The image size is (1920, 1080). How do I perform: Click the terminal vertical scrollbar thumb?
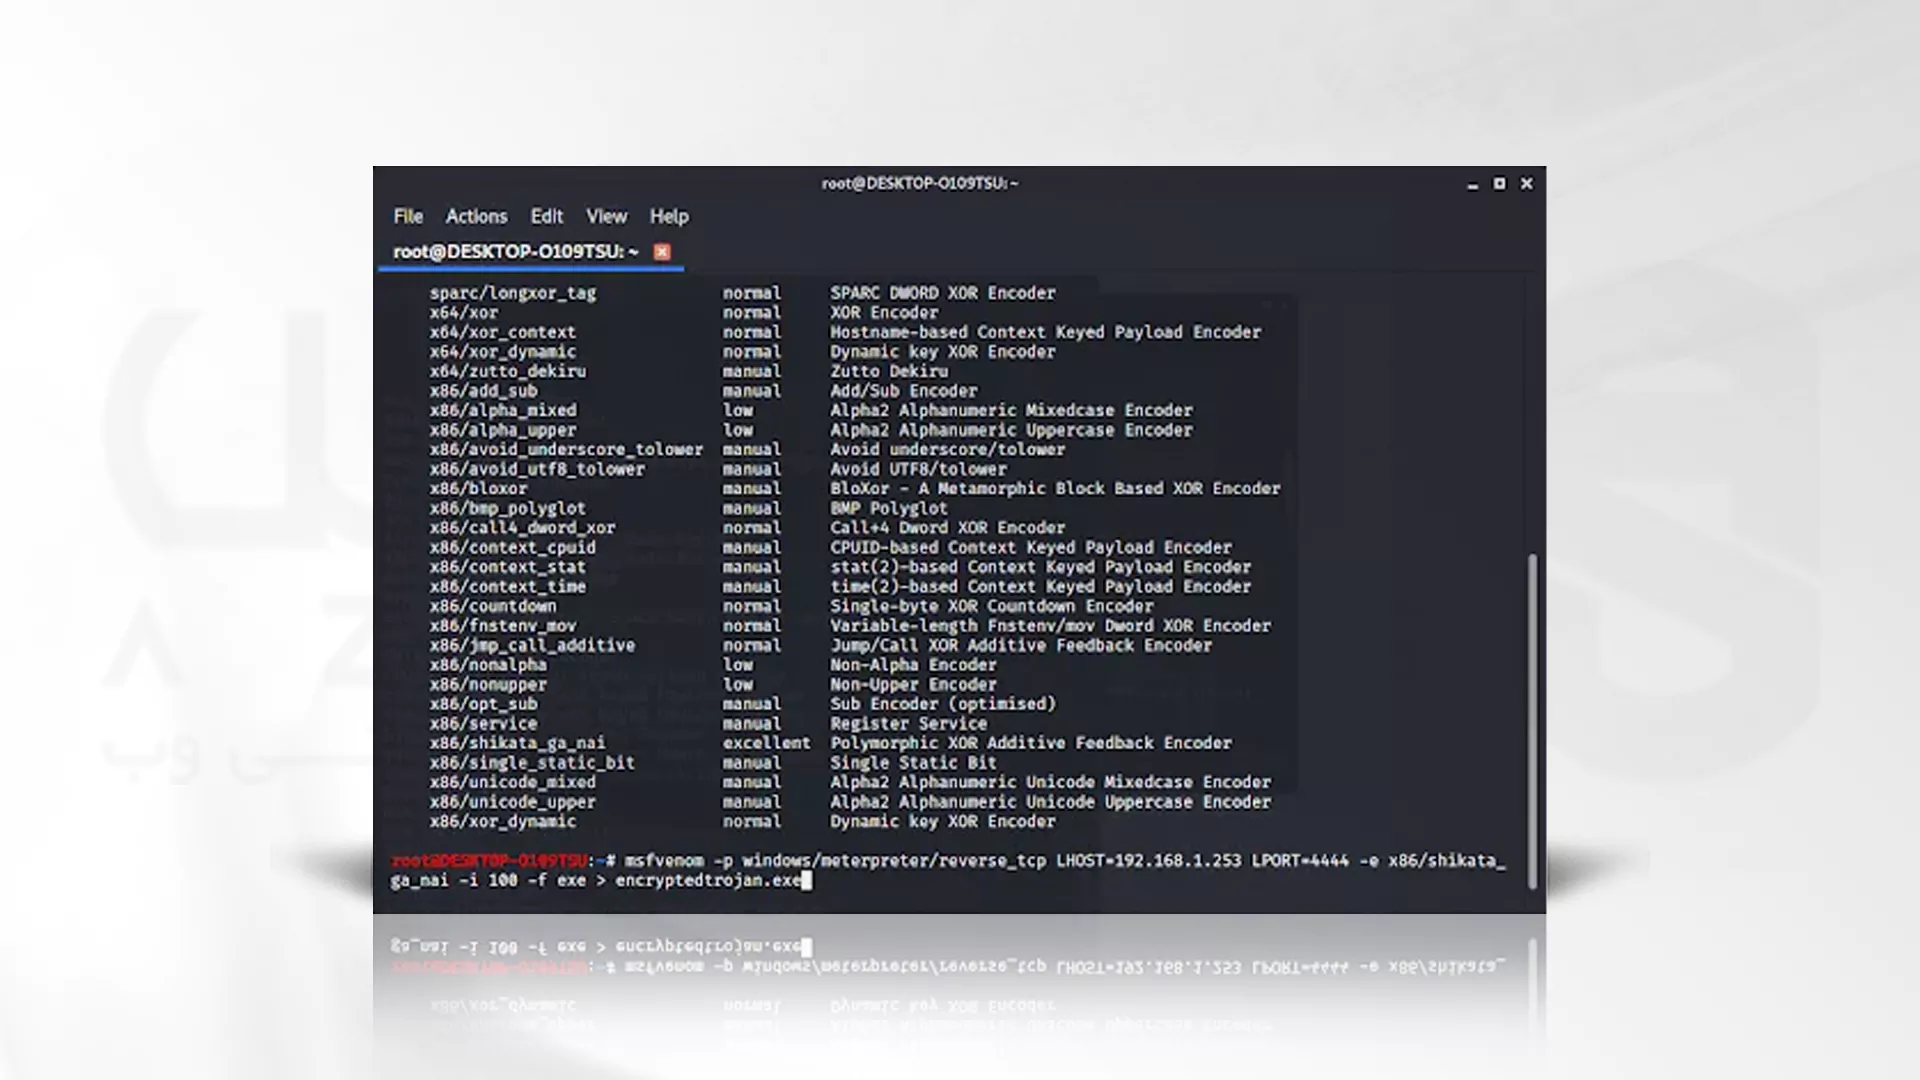(x=1532, y=721)
